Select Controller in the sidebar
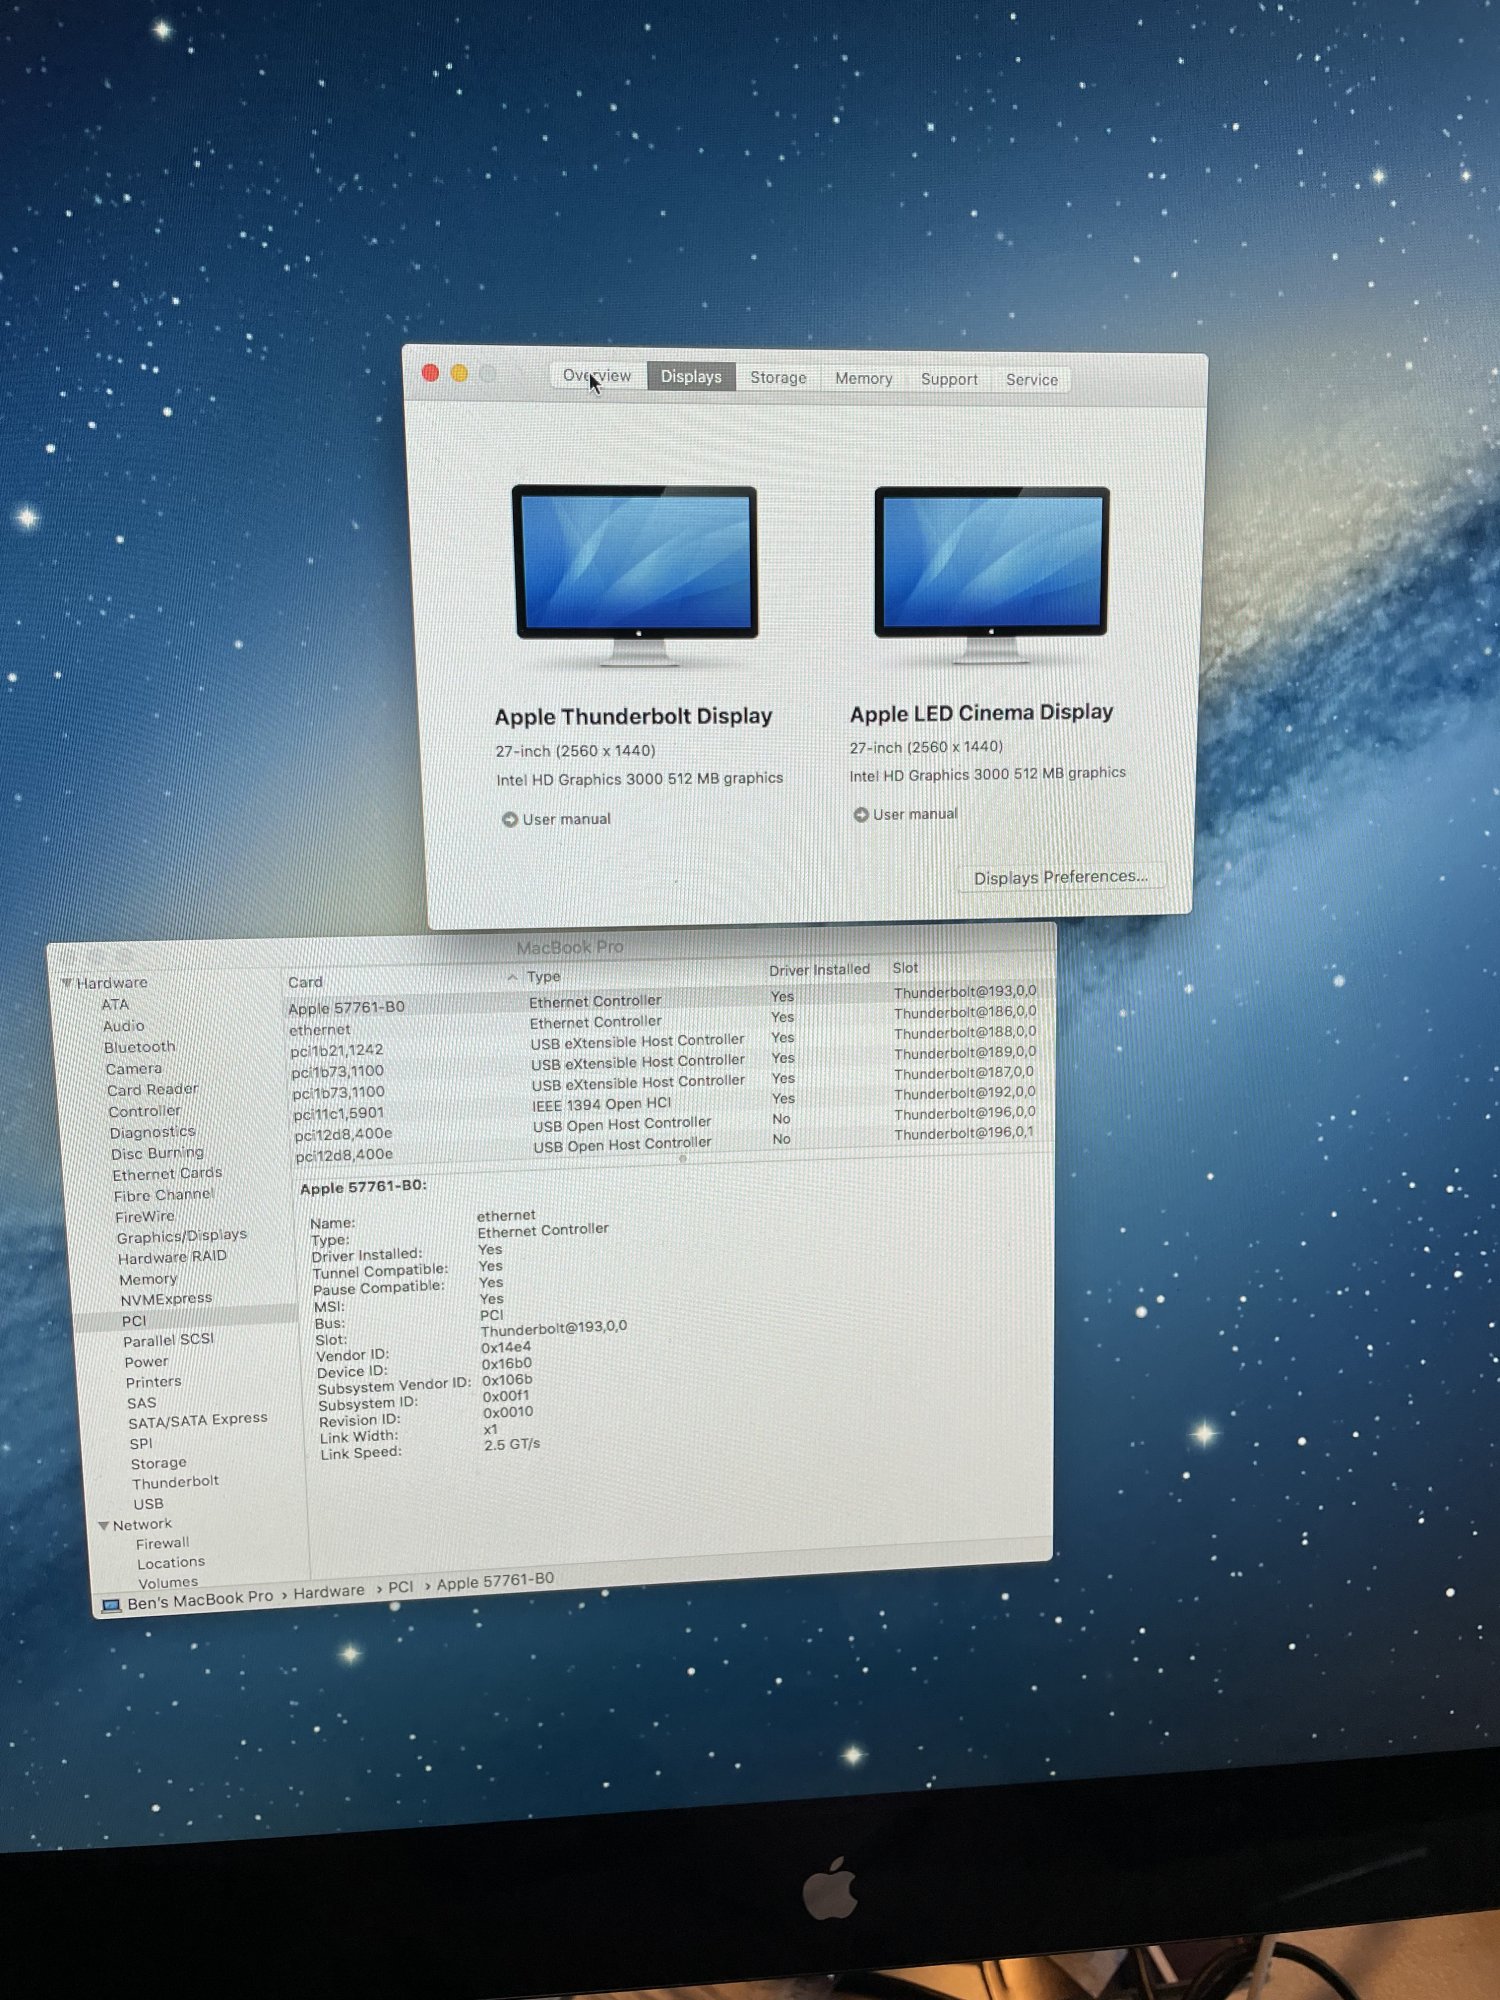Image resolution: width=1500 pixels, height=2000 pixels. tap(145, 1111)
